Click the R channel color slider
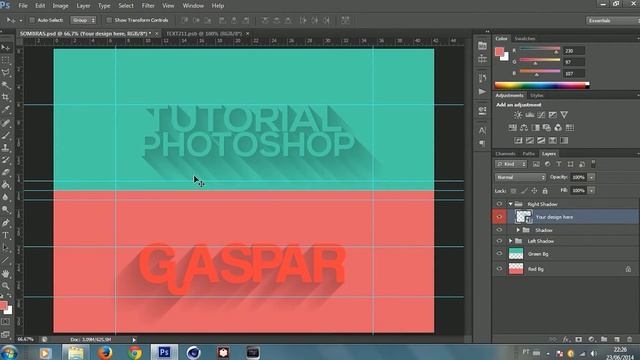This screenshot has width=640, height=360. [x=540, y=50]
